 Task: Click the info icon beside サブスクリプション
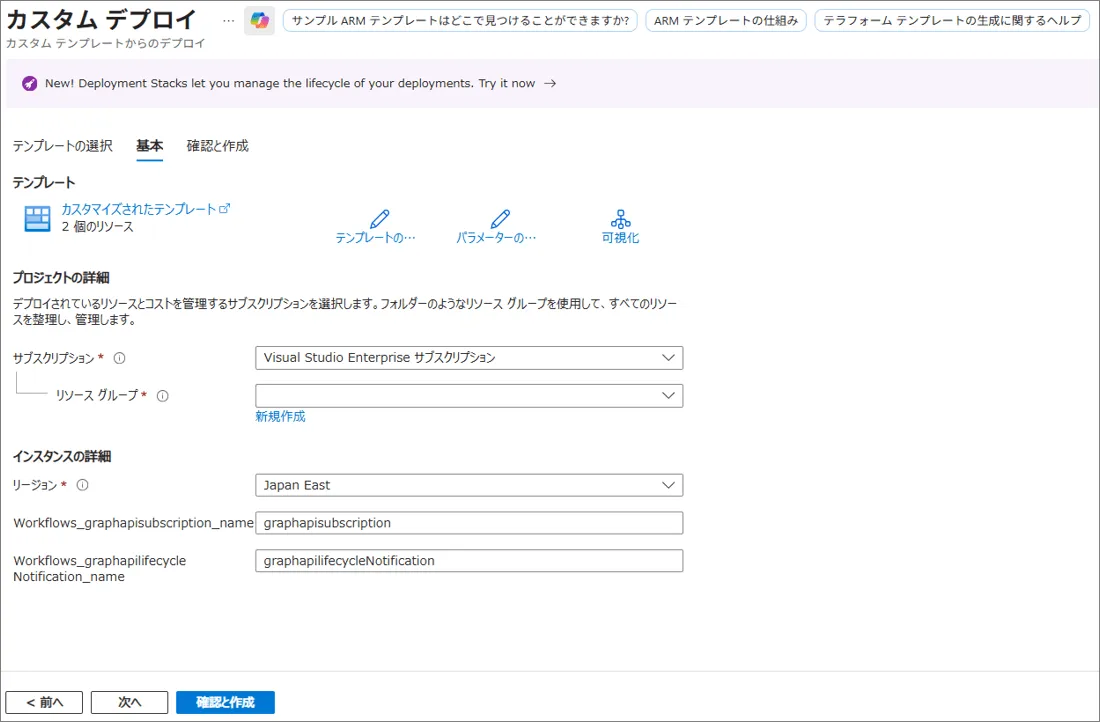pyautogui.click(x=119, y=358)
